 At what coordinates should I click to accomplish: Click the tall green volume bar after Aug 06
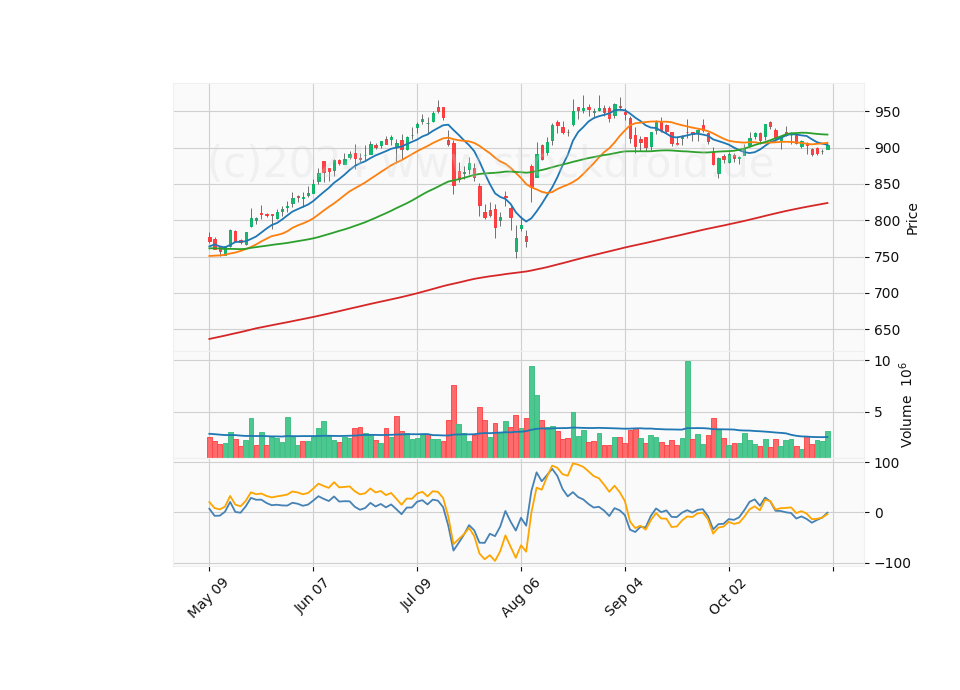[532, 412]
